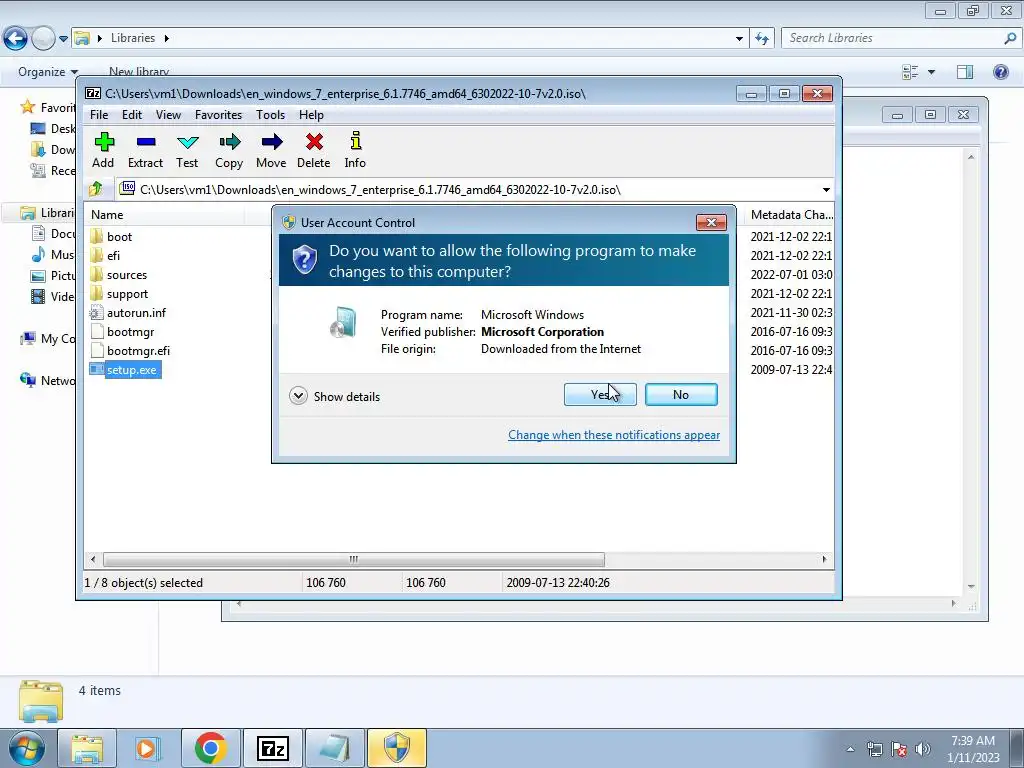This screenshot has width=1024, height=768.
Task: Click the Extract toolbar icon
Action: pos(145,151)
